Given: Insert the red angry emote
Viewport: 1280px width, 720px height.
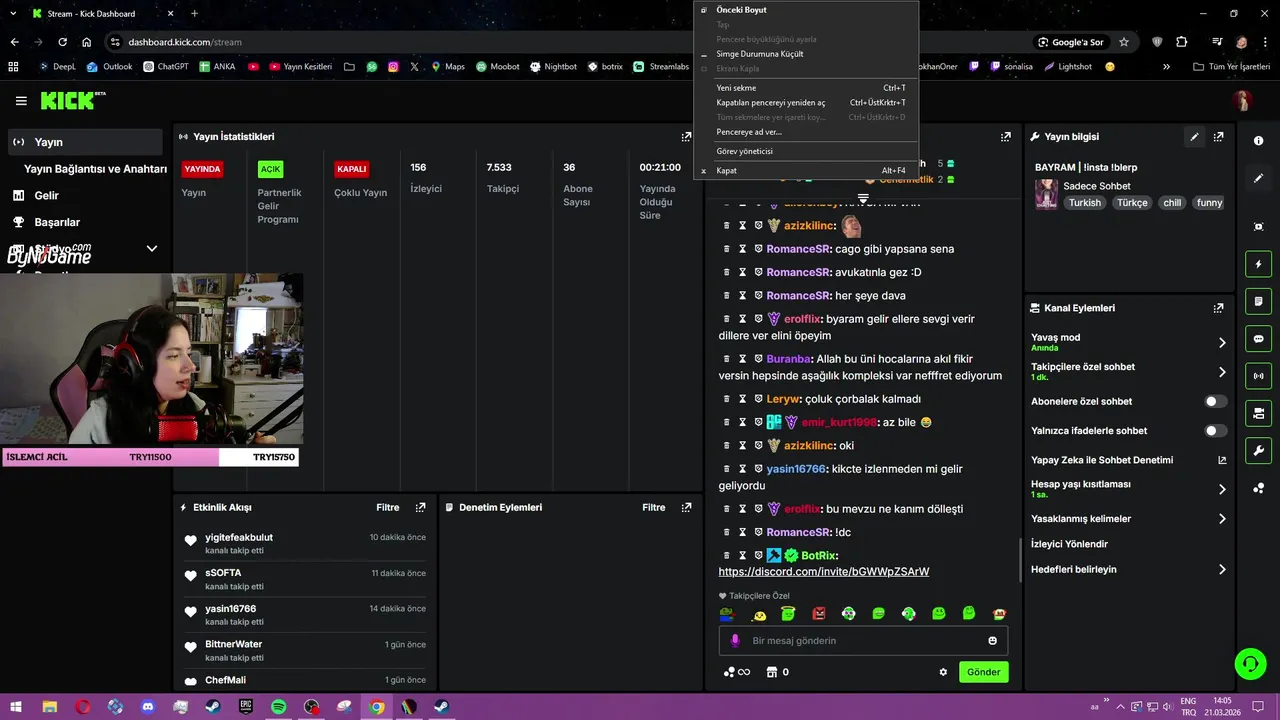Looking at the screenshot, I should [819, 614].
